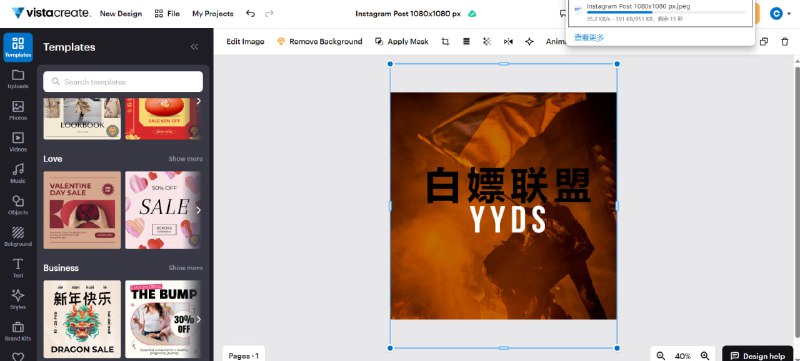Click Remove Background
The width and height of the screenshot is (800, 361).
320,42
